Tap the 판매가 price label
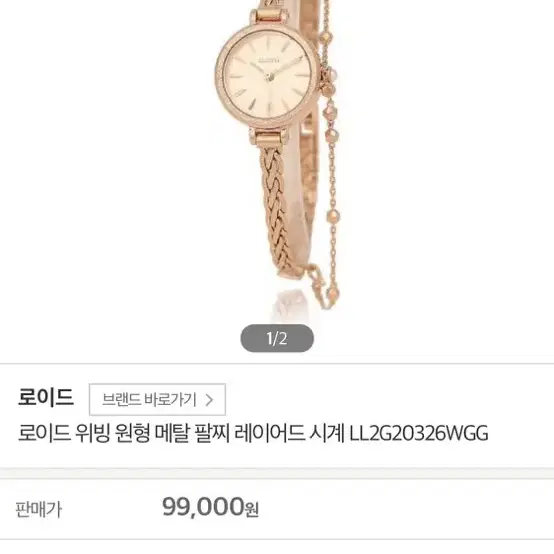Viewport: 554px width, 554px height. pyautogui.click(x=39, y=509)
